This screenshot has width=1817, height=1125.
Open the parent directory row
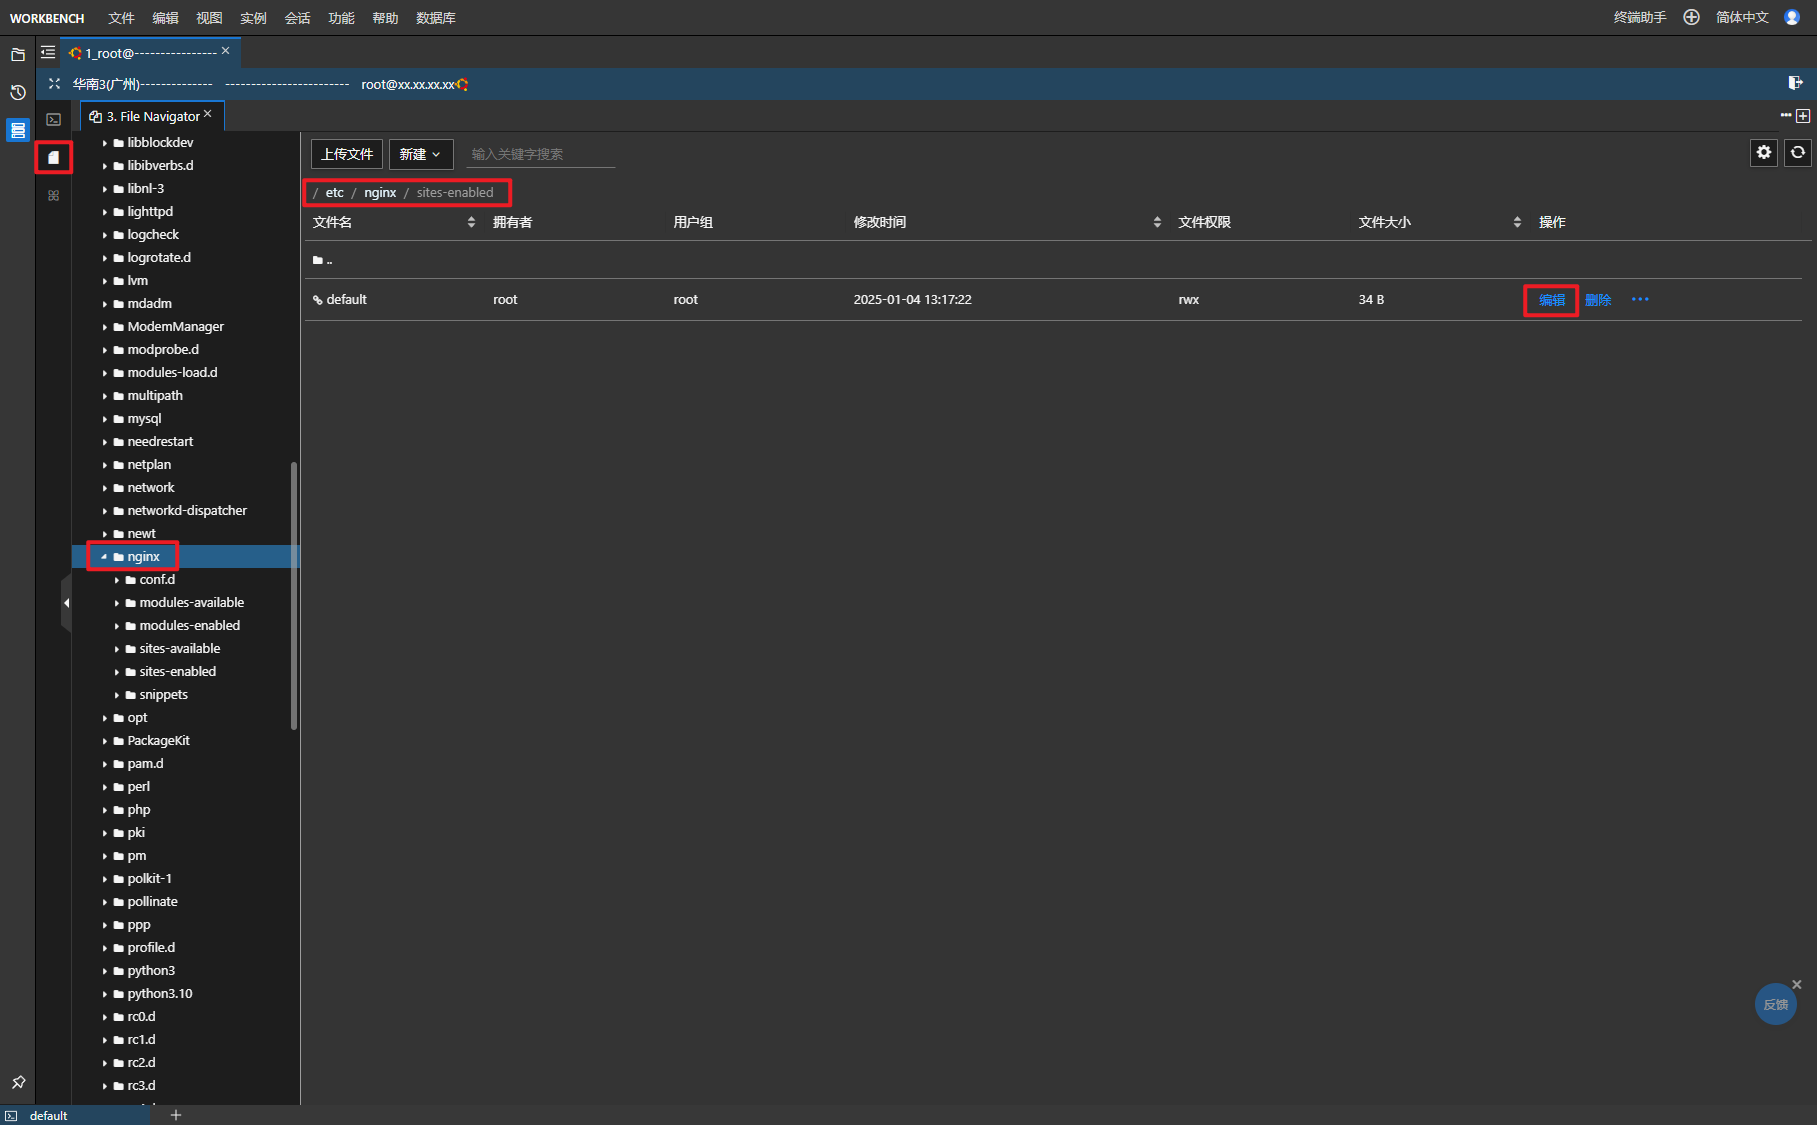1053,260
